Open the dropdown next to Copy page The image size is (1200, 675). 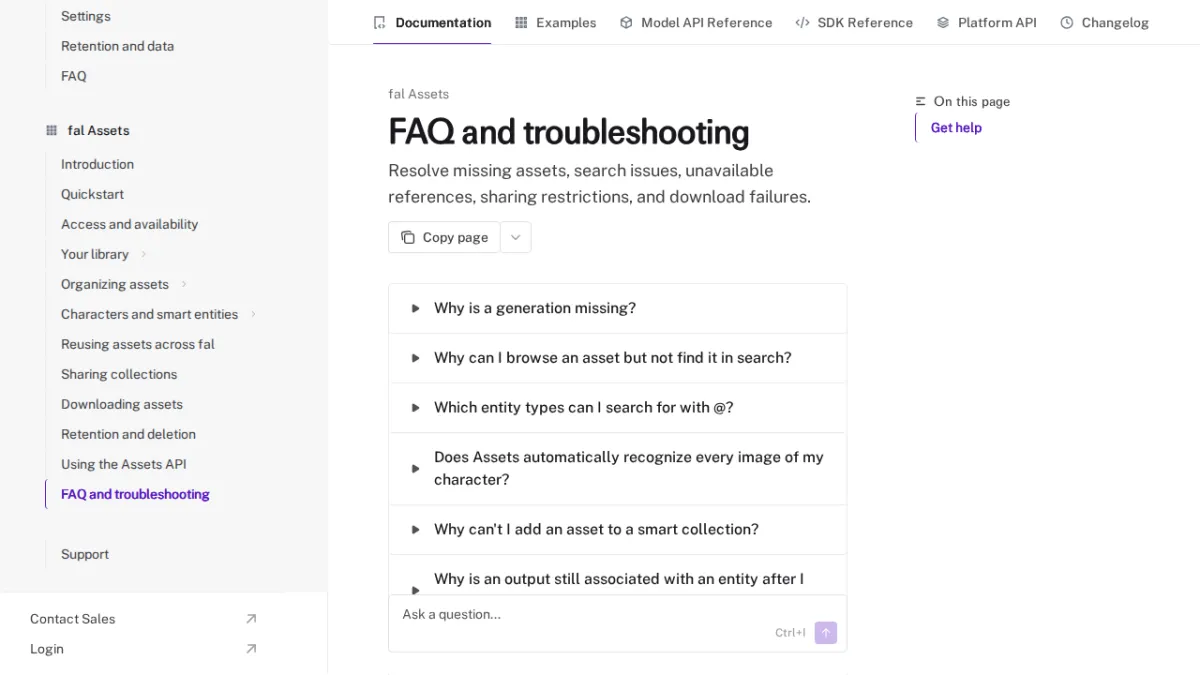(516, 237)
